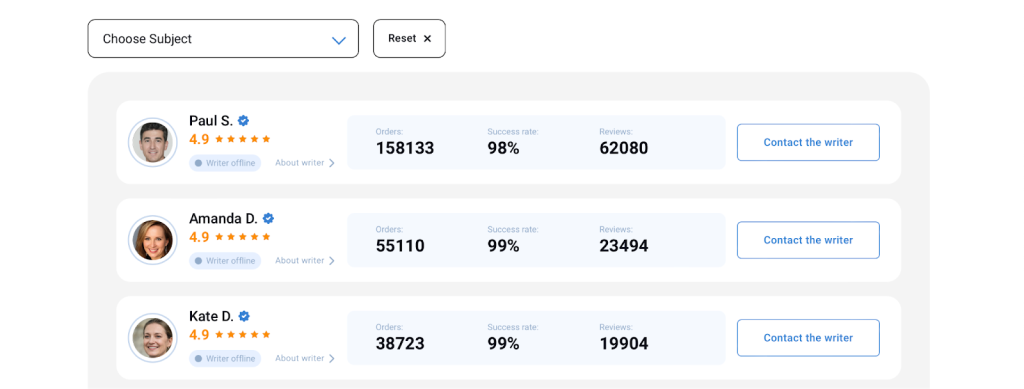Click Writer offline badge for Kate D.

point(225,358)
